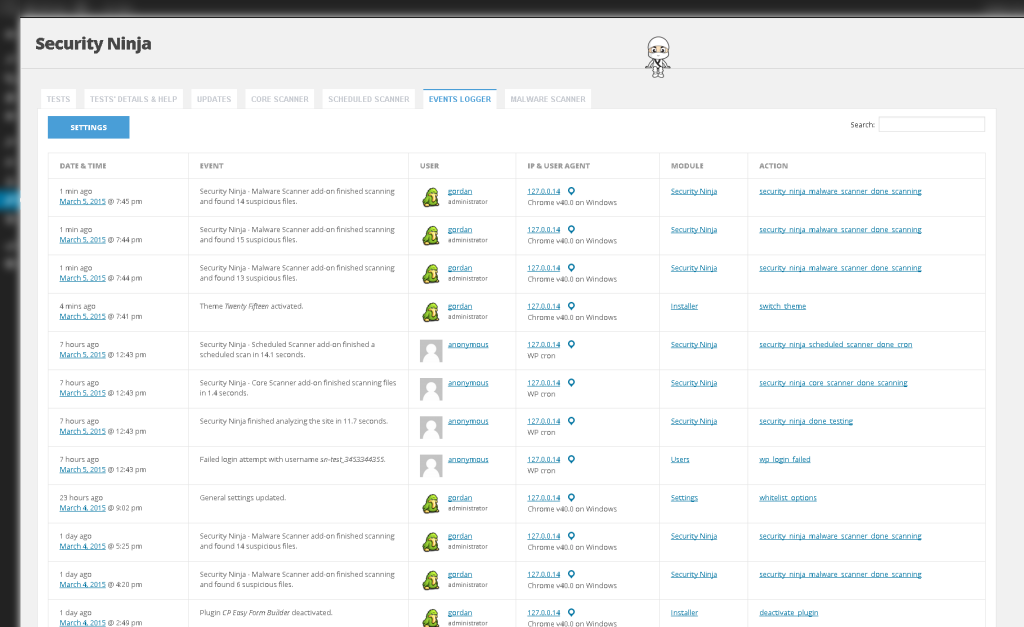This screenshot has width=1024, height=627.
Task: Open gordan's user profile link
Action: 460,190
